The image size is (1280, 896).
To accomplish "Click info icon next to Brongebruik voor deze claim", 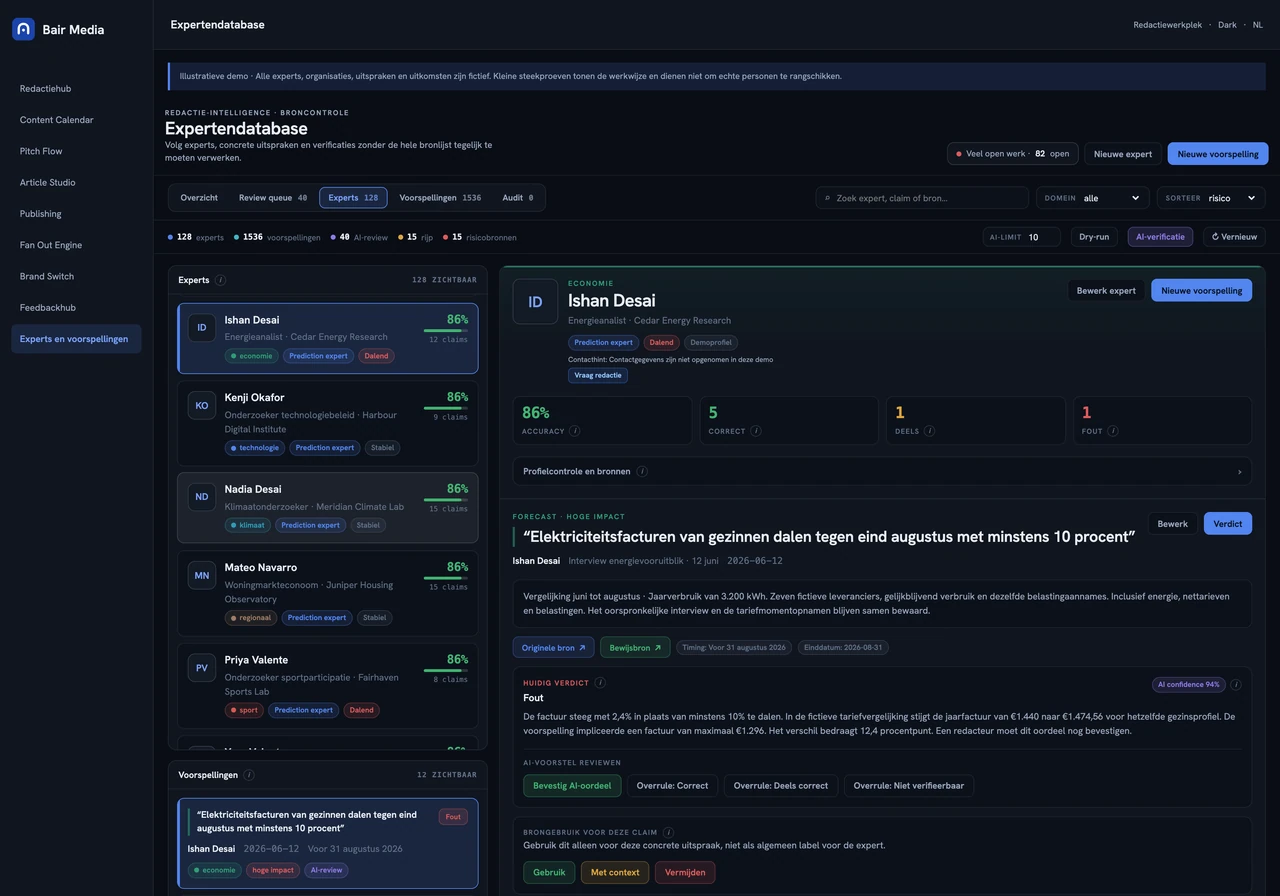I will [668, 832].
